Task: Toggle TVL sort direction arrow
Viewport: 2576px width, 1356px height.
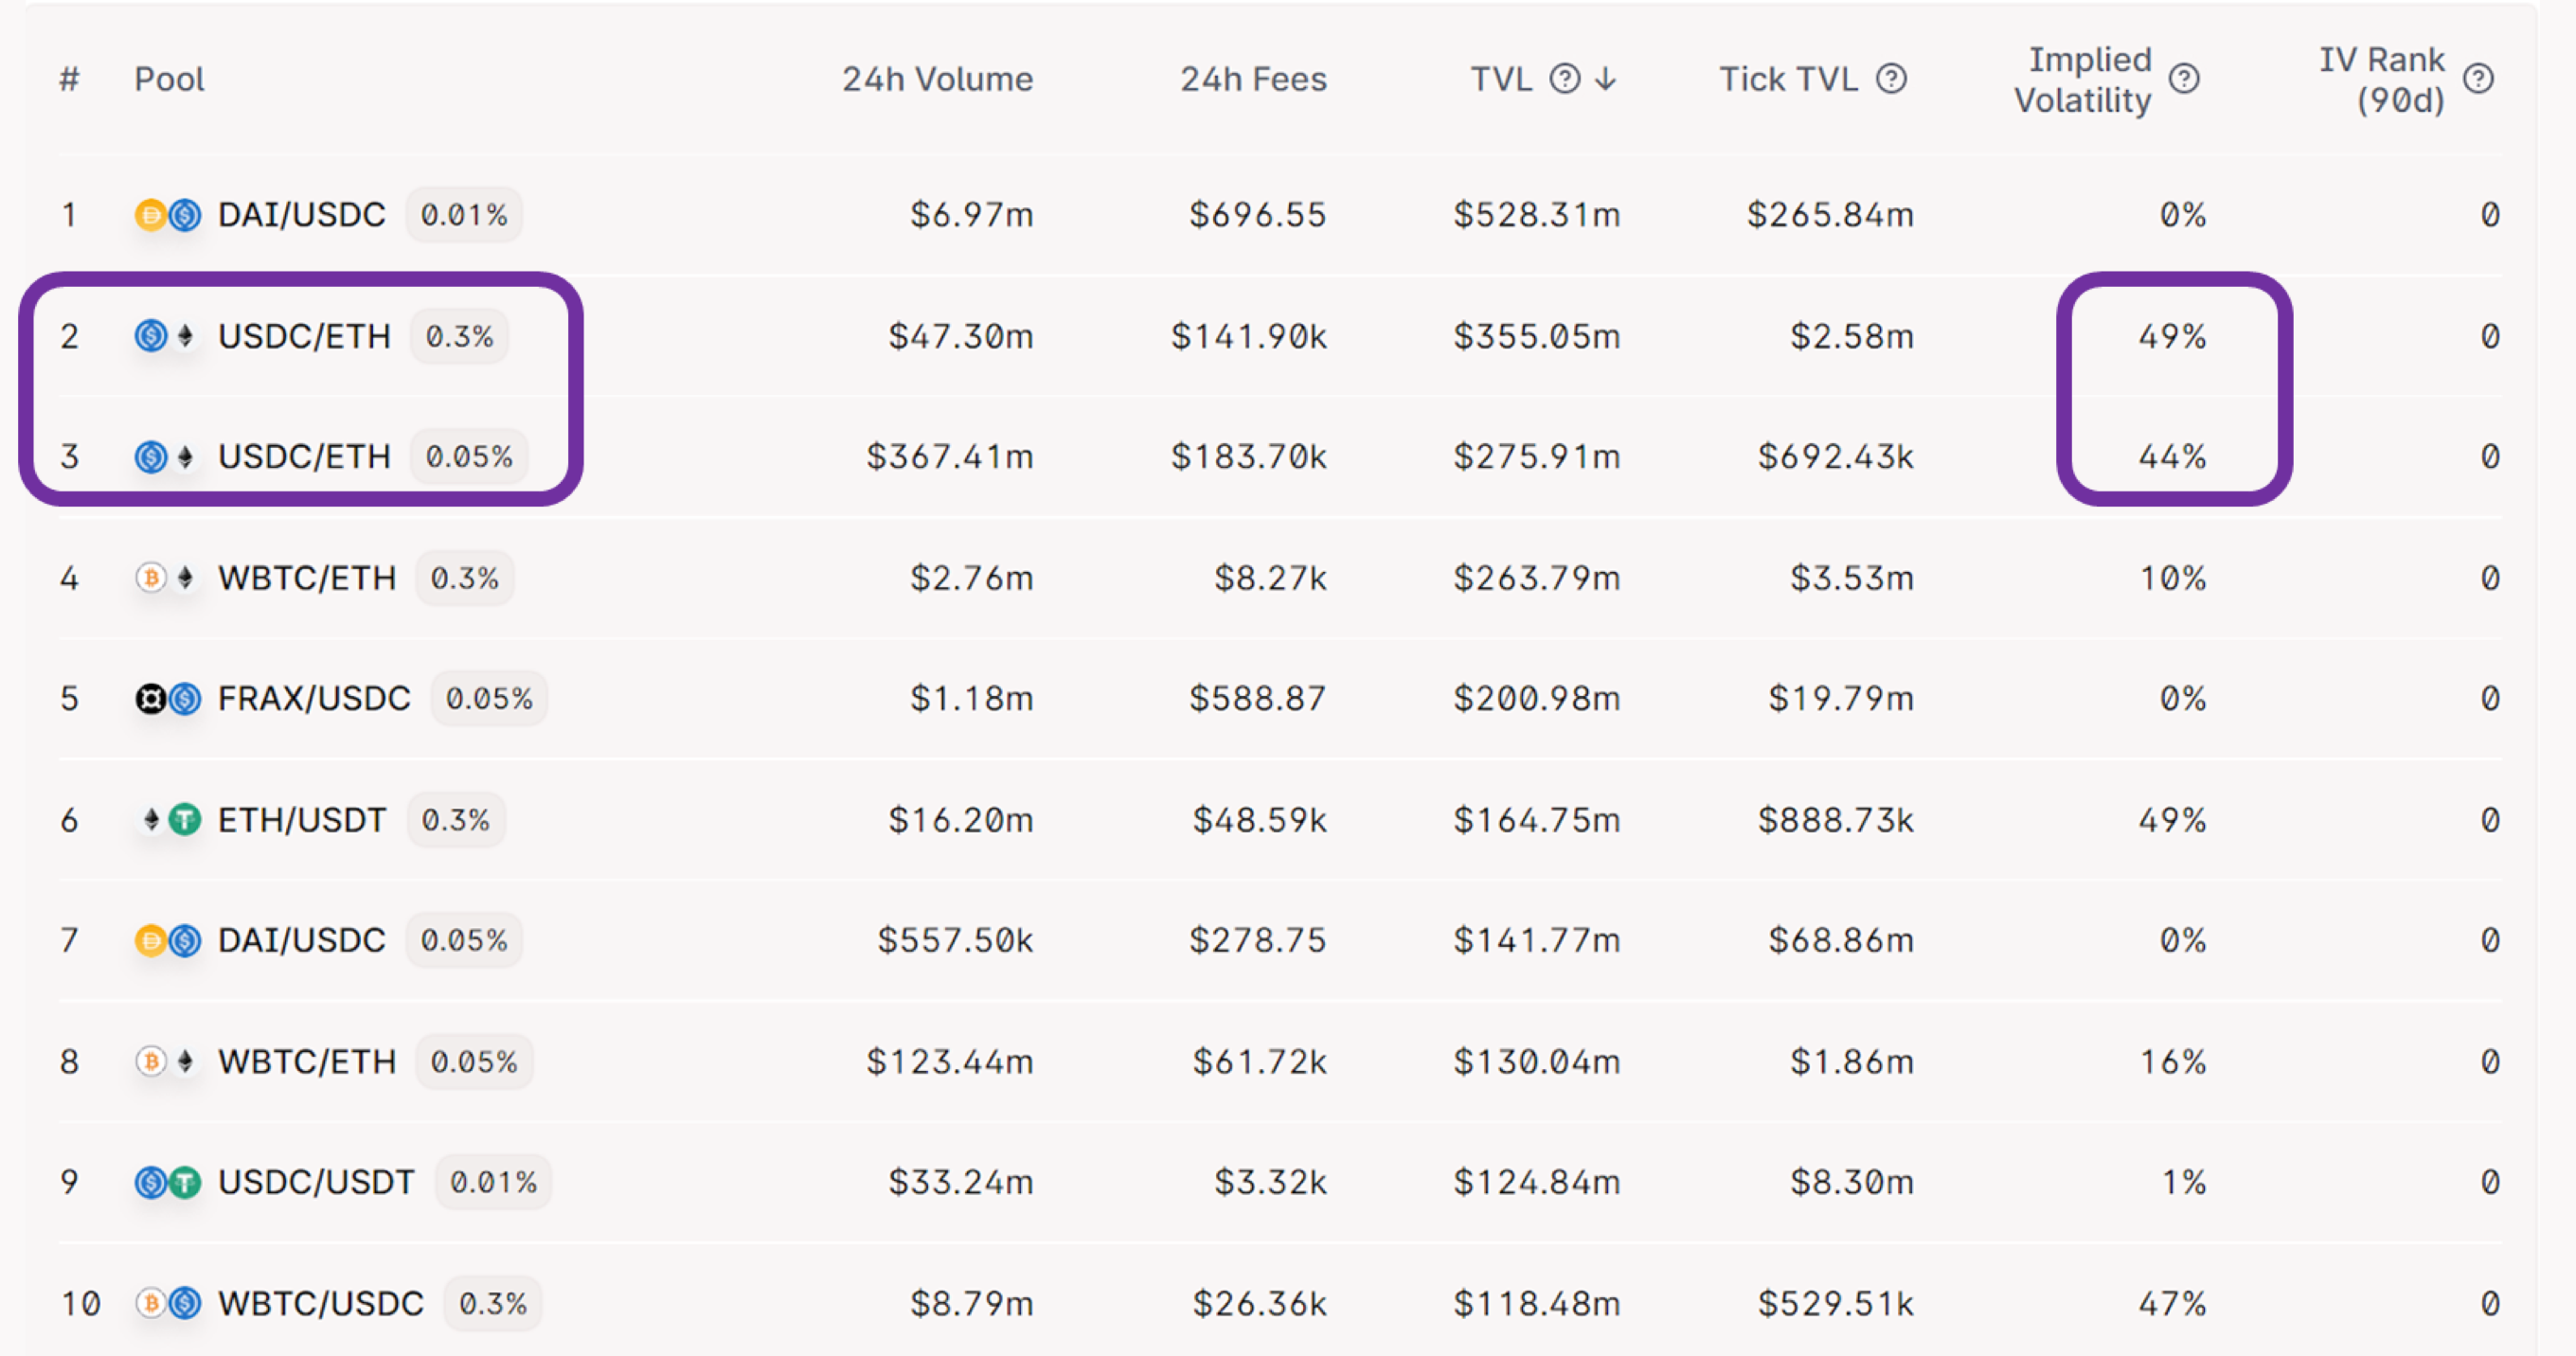Action: coord(1606,78)
